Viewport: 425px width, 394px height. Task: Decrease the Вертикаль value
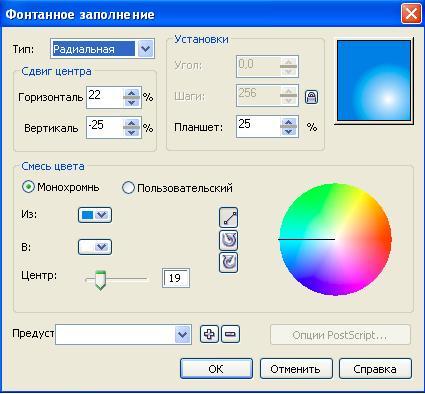132,132
